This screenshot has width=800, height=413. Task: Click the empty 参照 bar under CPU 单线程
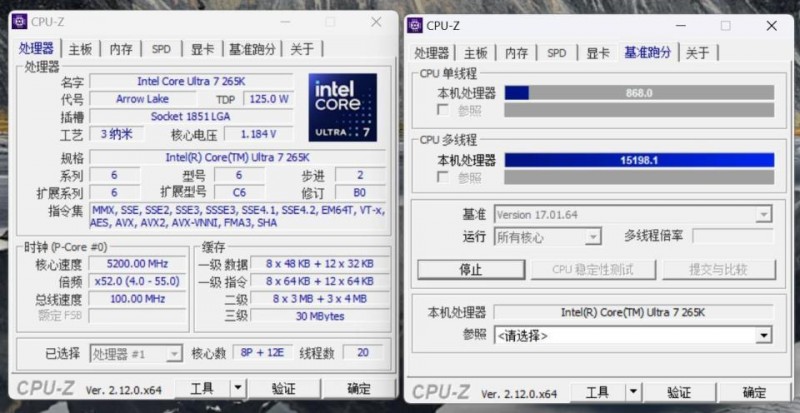[639, 110]
